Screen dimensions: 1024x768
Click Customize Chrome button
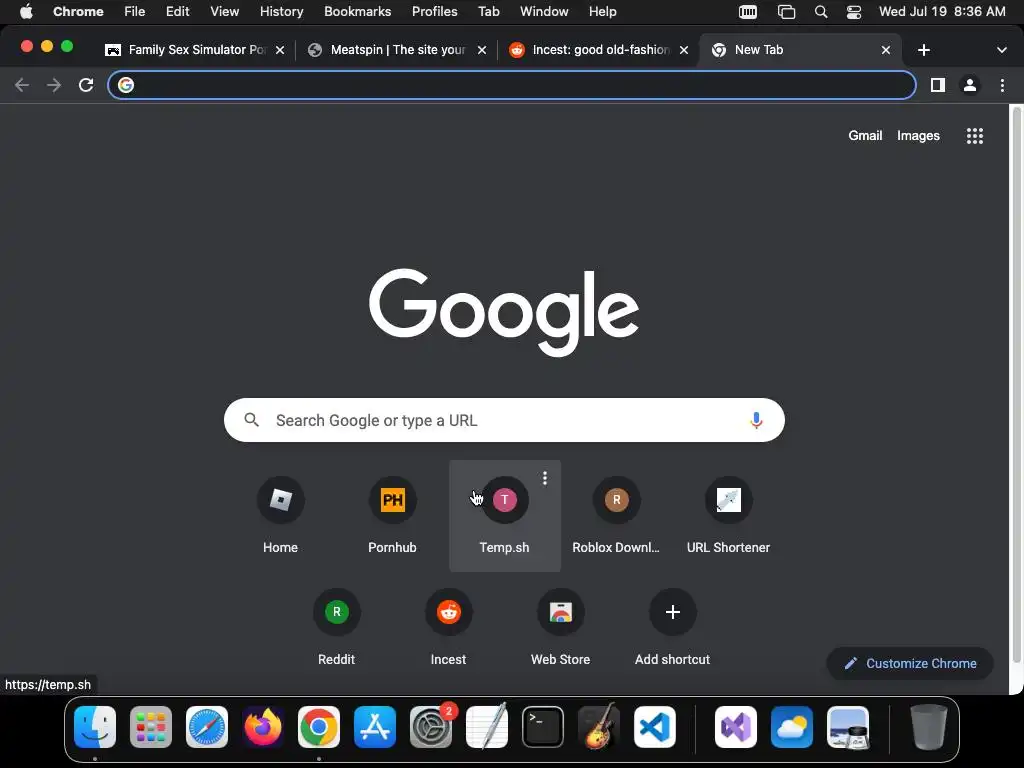[x=910, y=664]
